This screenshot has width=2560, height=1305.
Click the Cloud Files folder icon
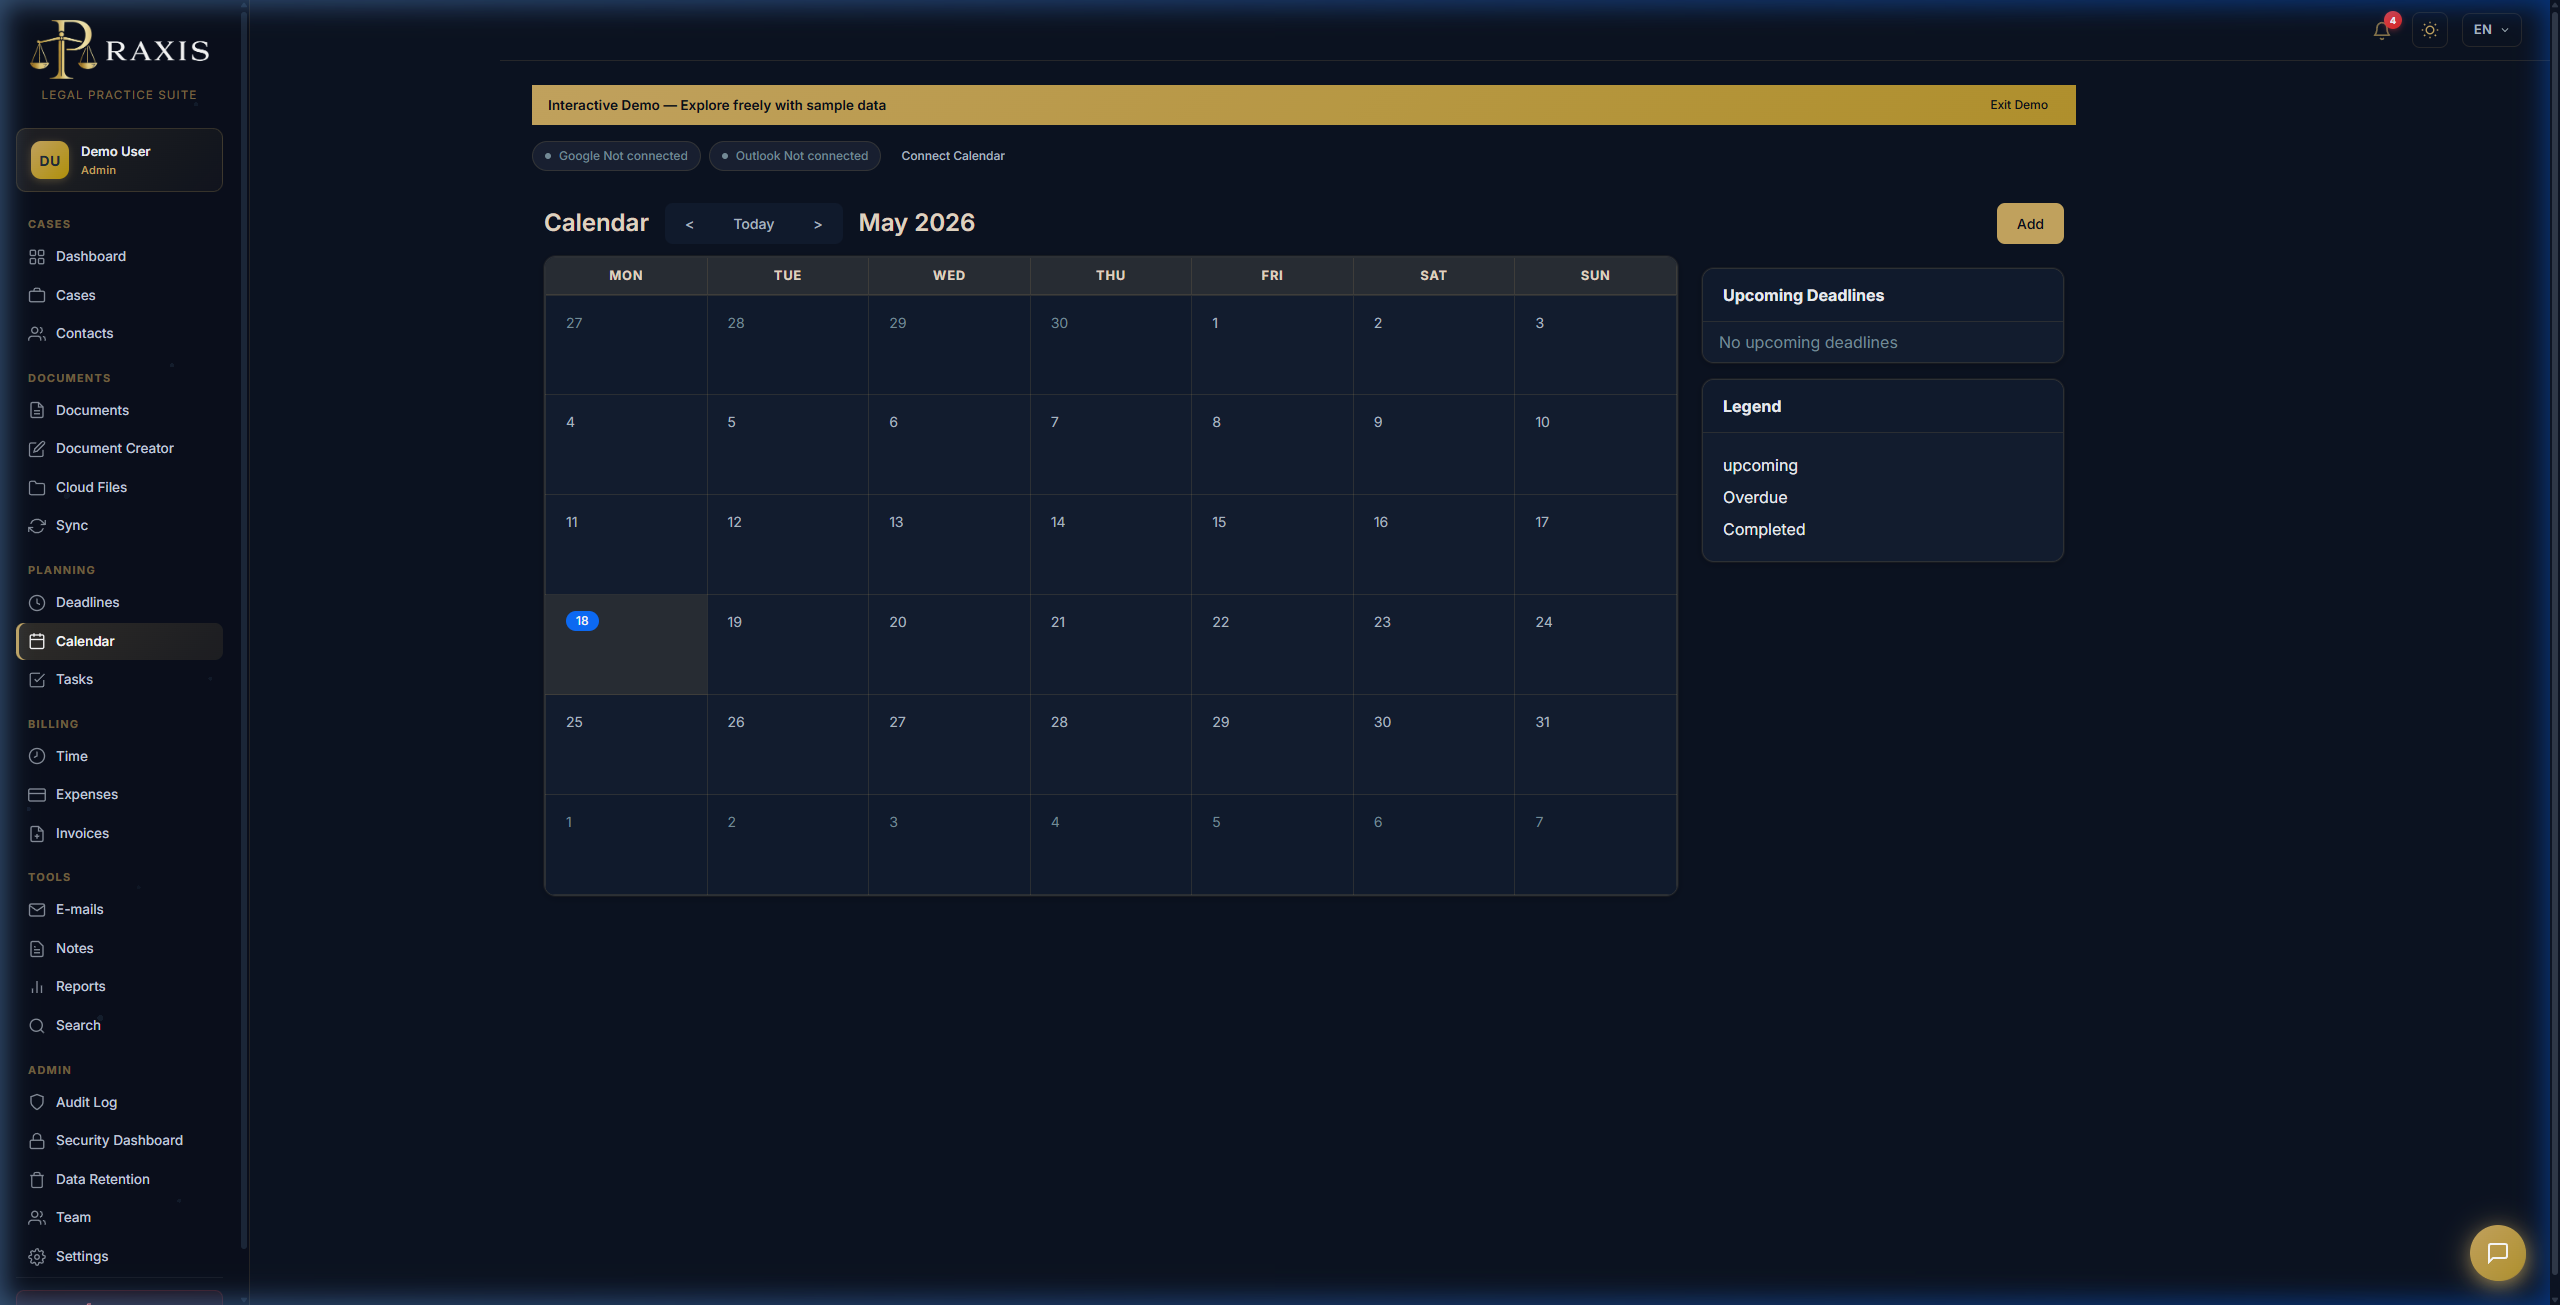[x=37, y=488]
